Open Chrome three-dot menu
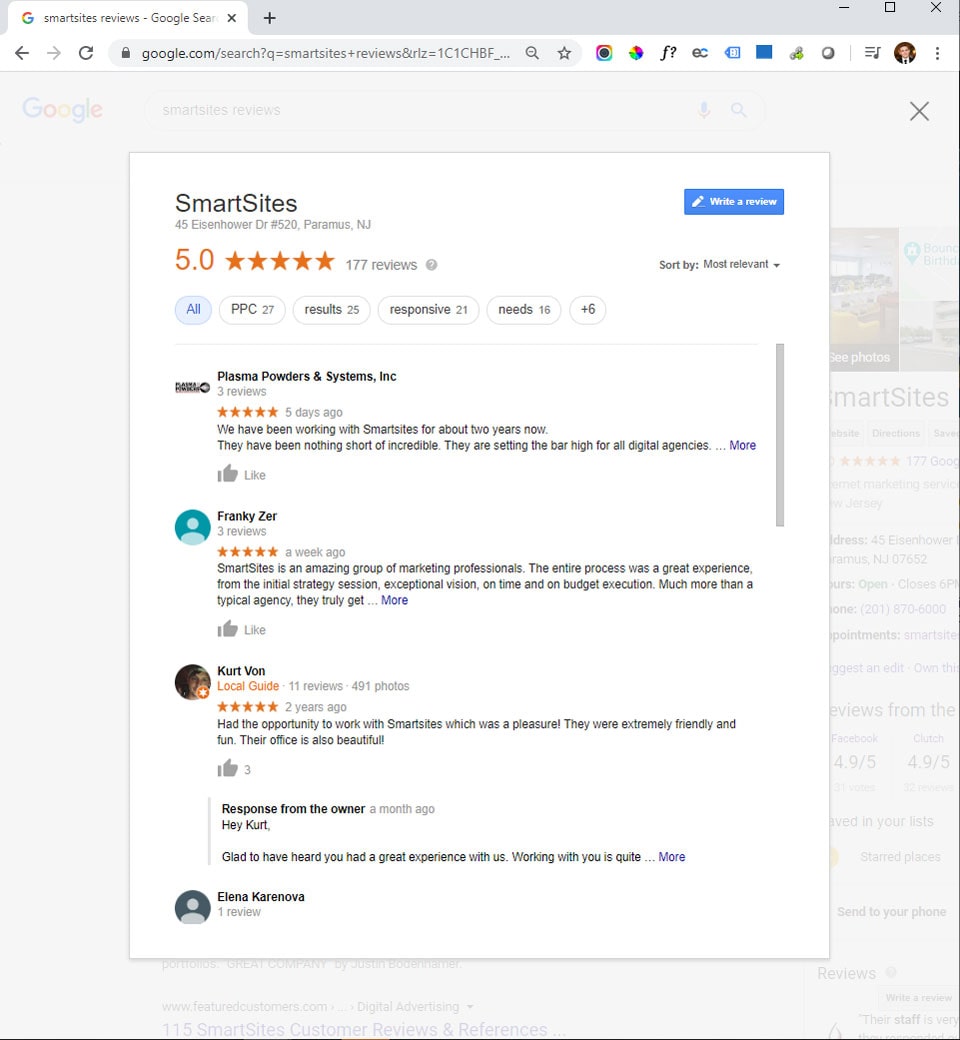The width and height of the screenshot is (960, 1040). (x=937, y=53)
